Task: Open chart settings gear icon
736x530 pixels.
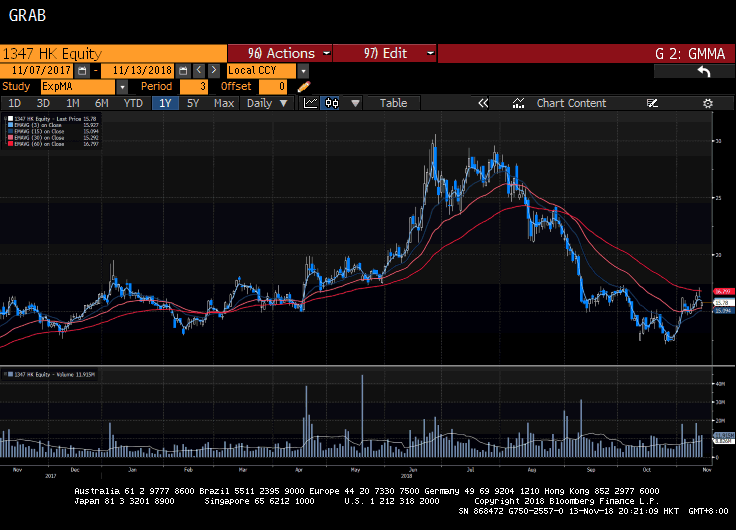Action: (708, 103)
